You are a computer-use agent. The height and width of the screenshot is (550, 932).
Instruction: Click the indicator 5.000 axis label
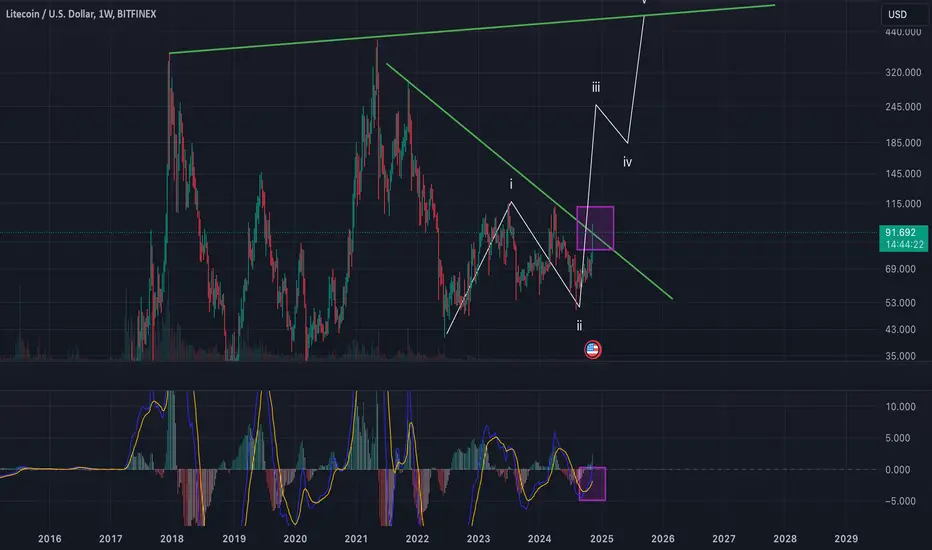click(x=898, y=438)
